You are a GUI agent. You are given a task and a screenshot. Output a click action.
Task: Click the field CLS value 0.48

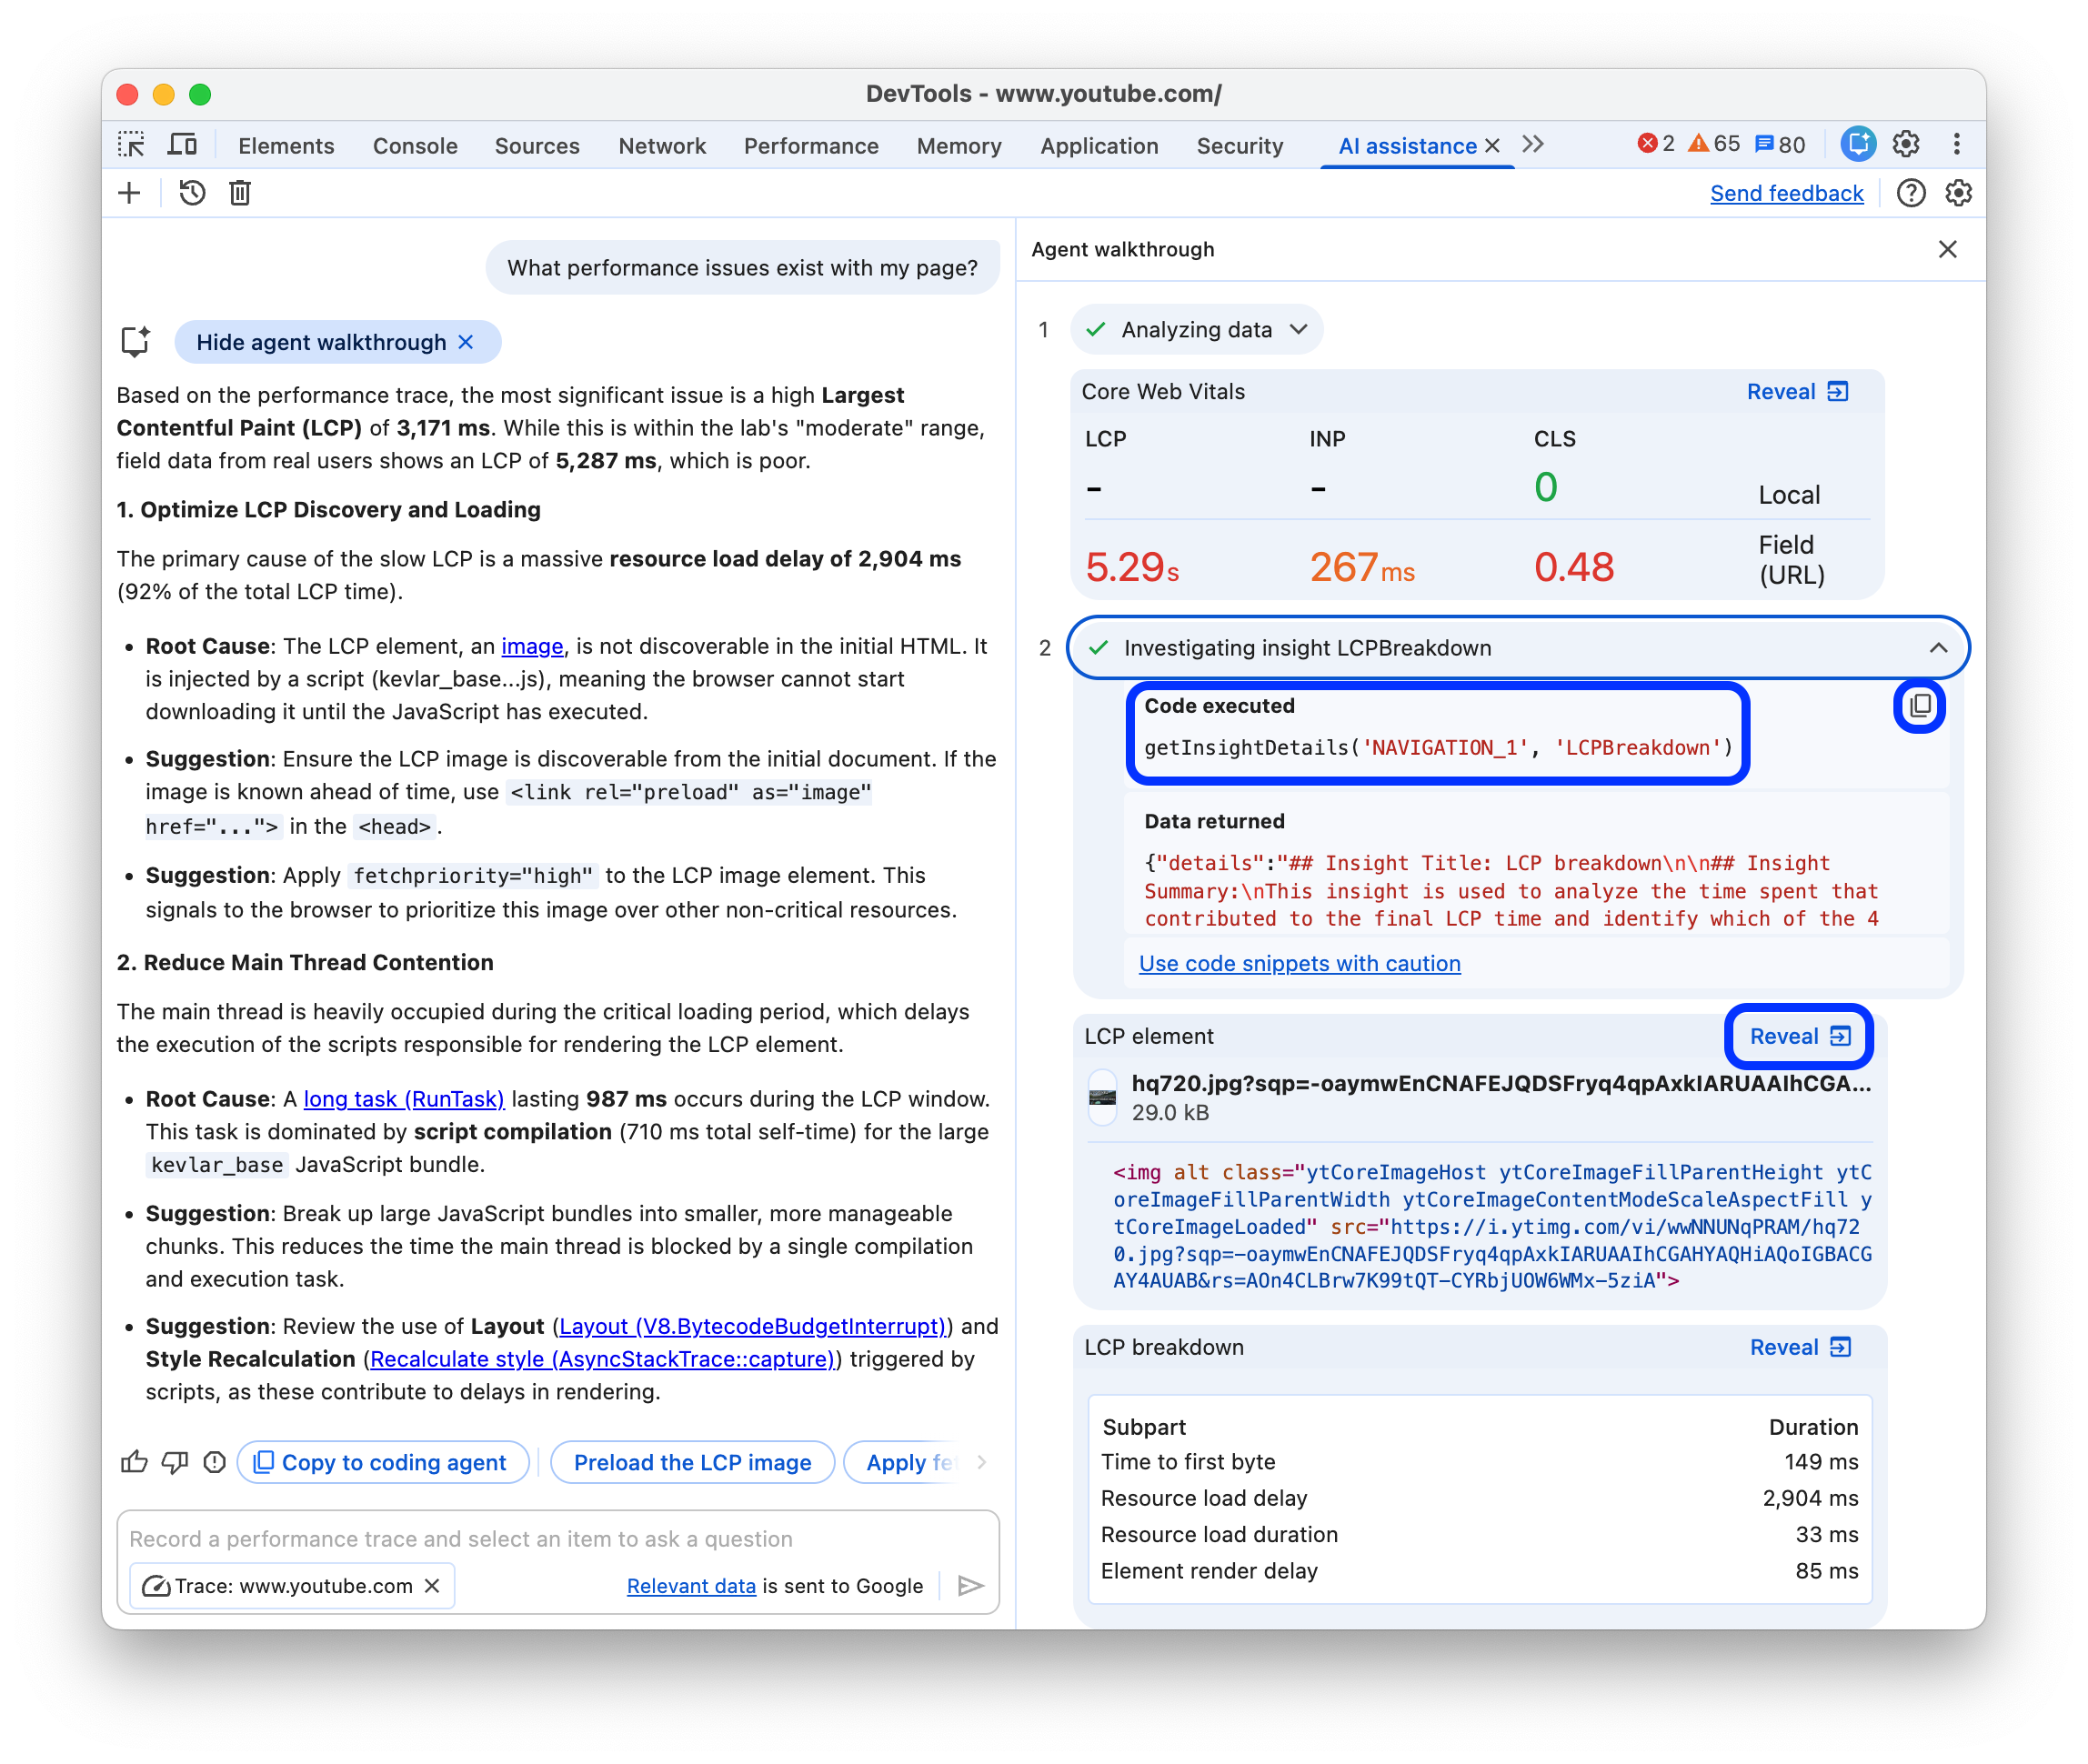[x=1574, y=568]
